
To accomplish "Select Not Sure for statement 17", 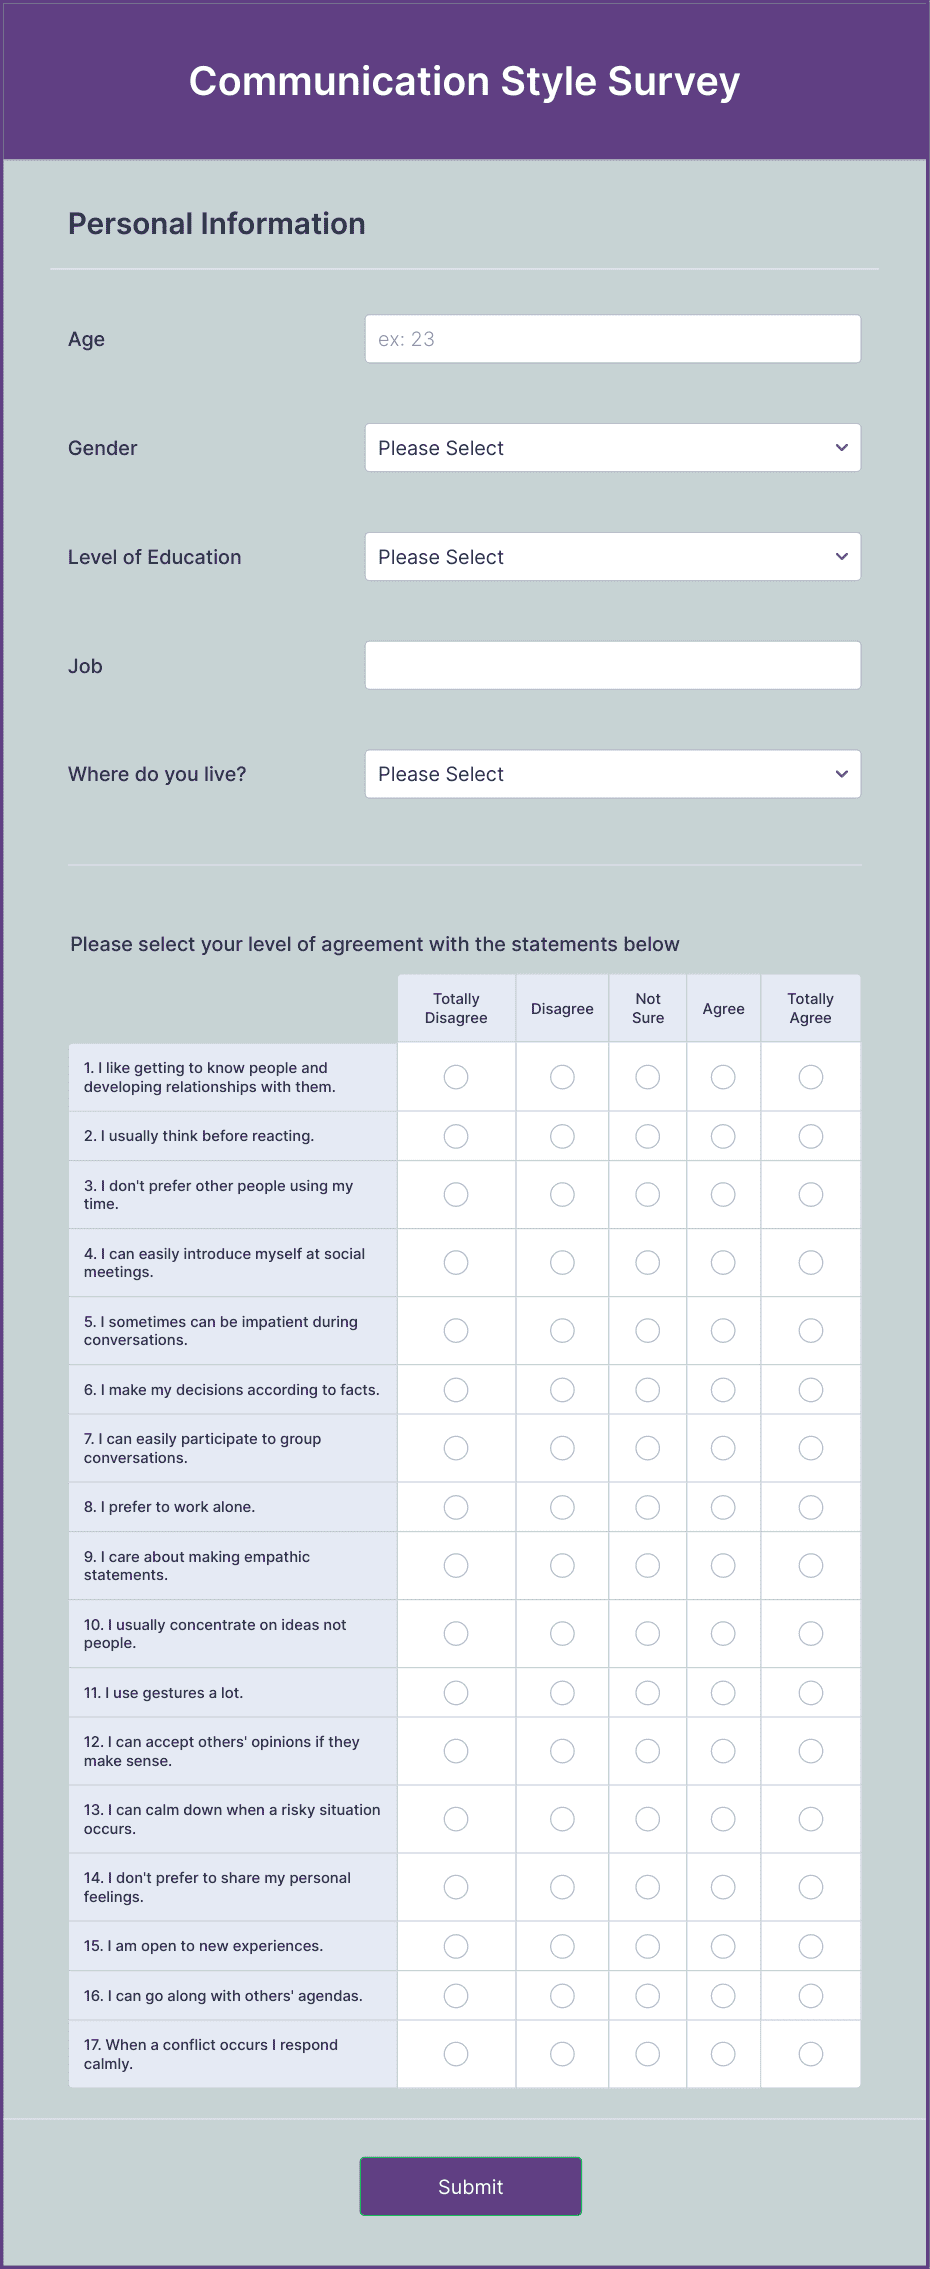I will tap(647, 2054).
